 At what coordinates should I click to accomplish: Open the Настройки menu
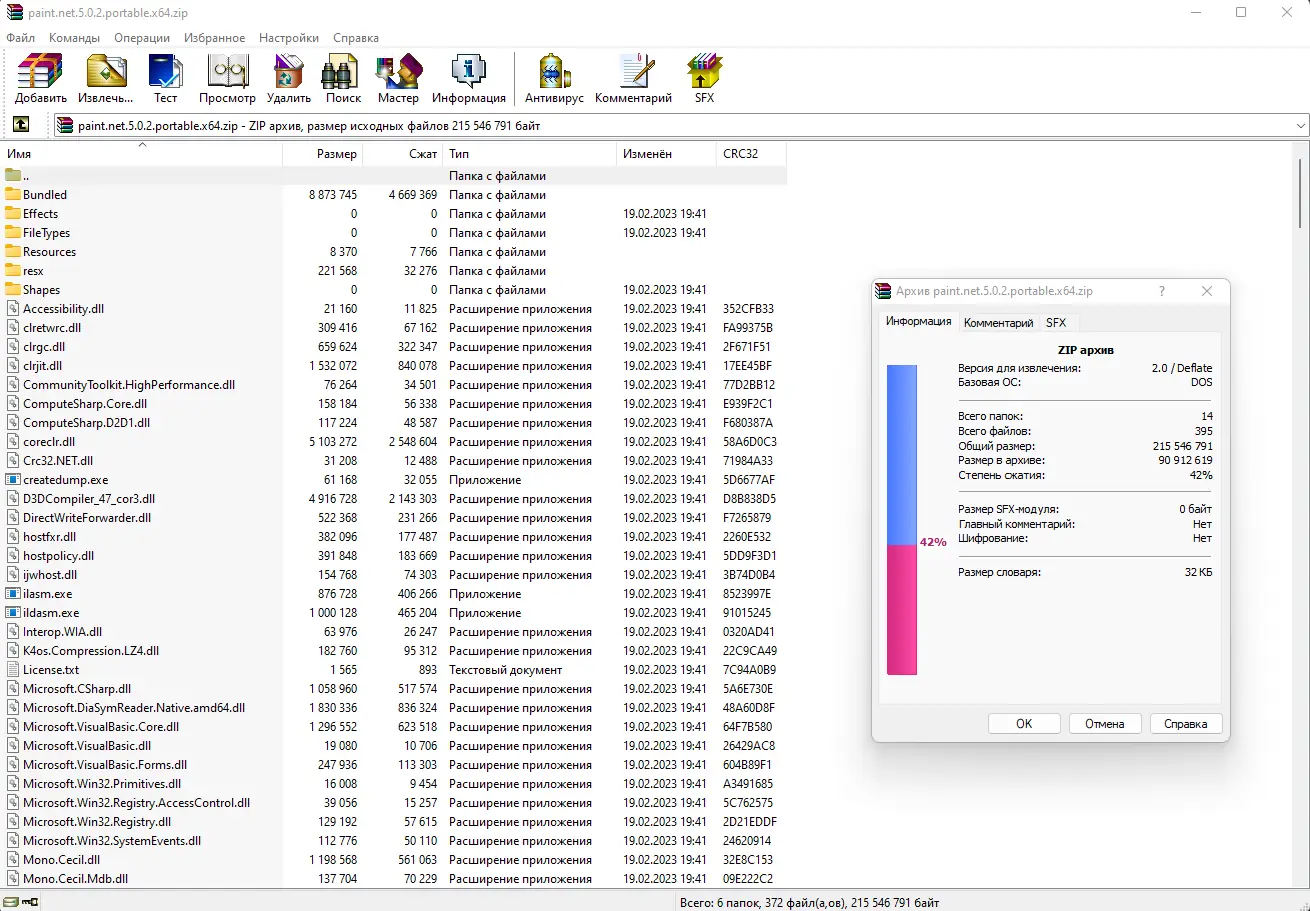[x=289, y=38]
